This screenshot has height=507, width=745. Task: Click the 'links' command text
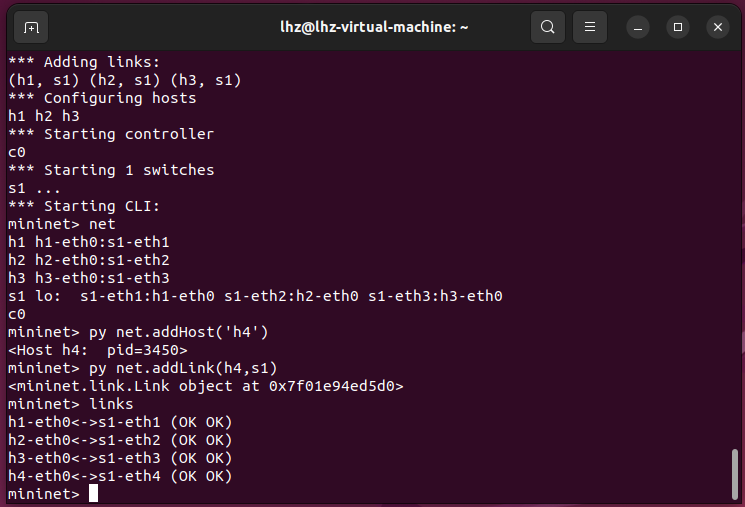click(x=111, y=404)
